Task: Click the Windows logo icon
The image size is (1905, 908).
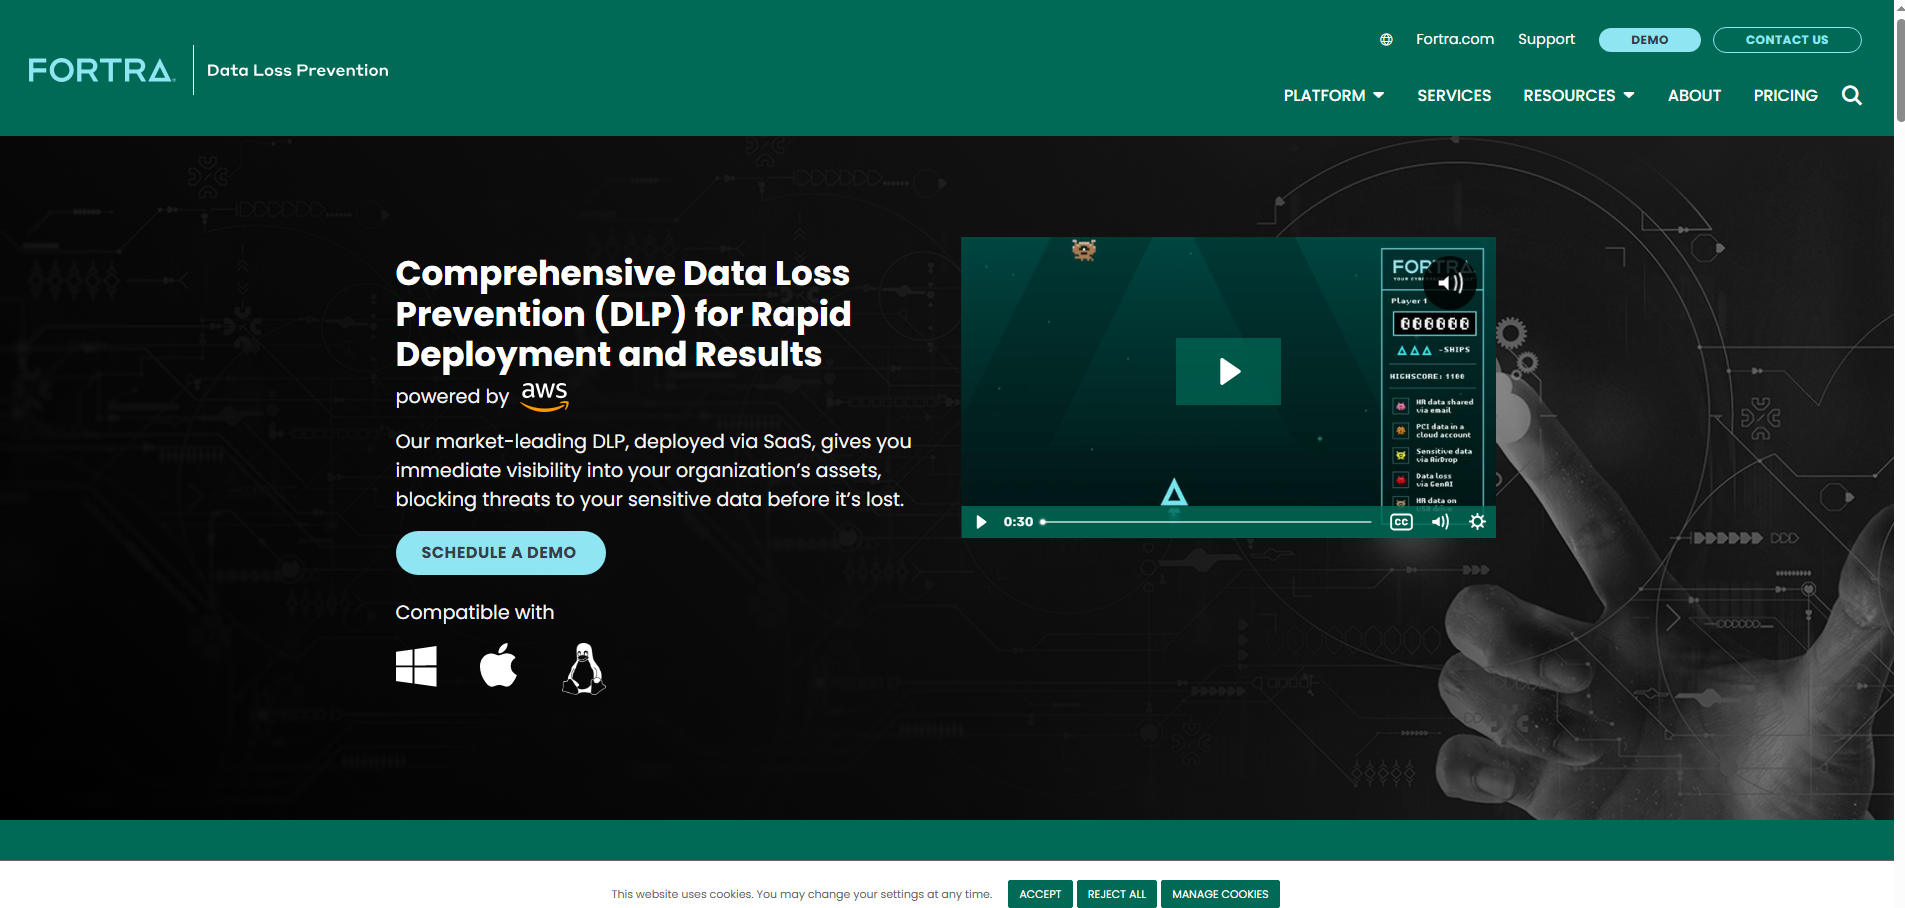Action: (416, 666)
